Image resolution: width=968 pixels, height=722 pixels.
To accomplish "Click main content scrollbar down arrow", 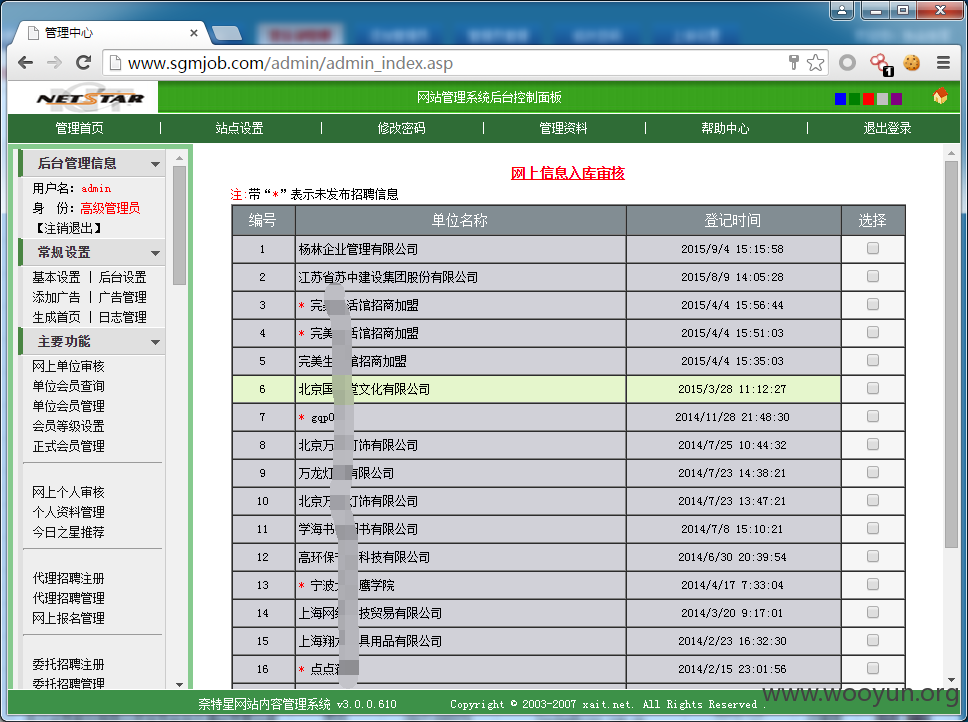I will click(x=951, y=681).
